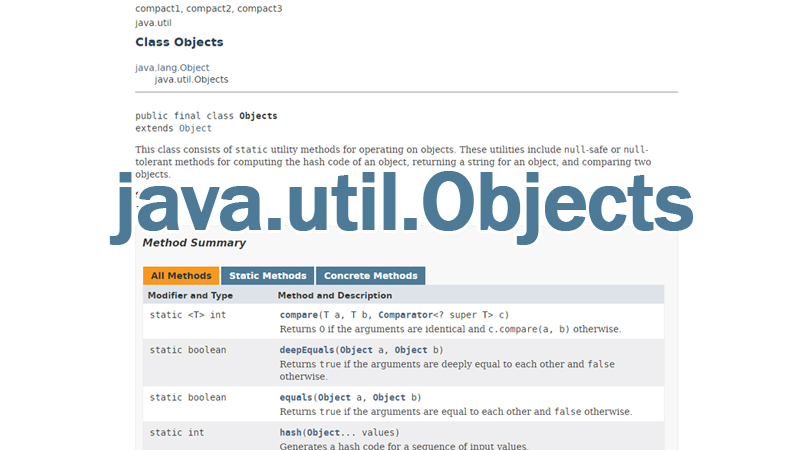Click the Object link after 'extends'
This screenshot has height=450, width=800.
click(195, 128)
